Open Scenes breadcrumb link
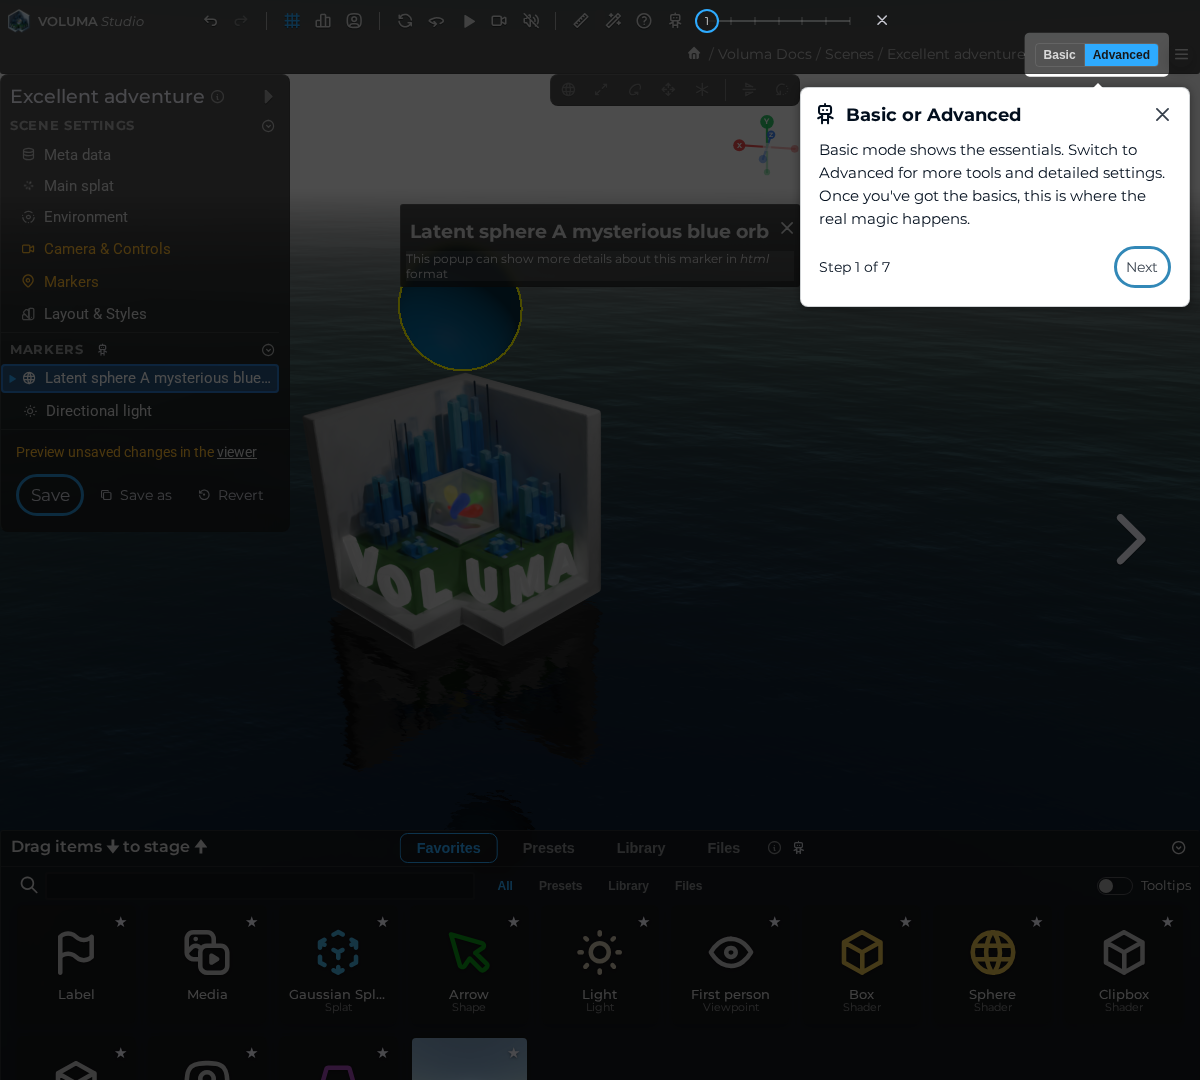This screenshot has height=1080, width=1200. pos(849,54)
